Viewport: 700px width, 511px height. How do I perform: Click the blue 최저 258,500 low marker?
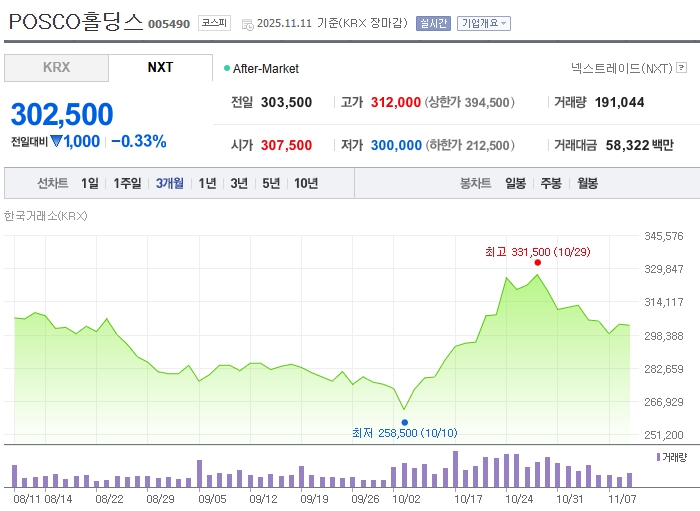[x=404, y=422]
